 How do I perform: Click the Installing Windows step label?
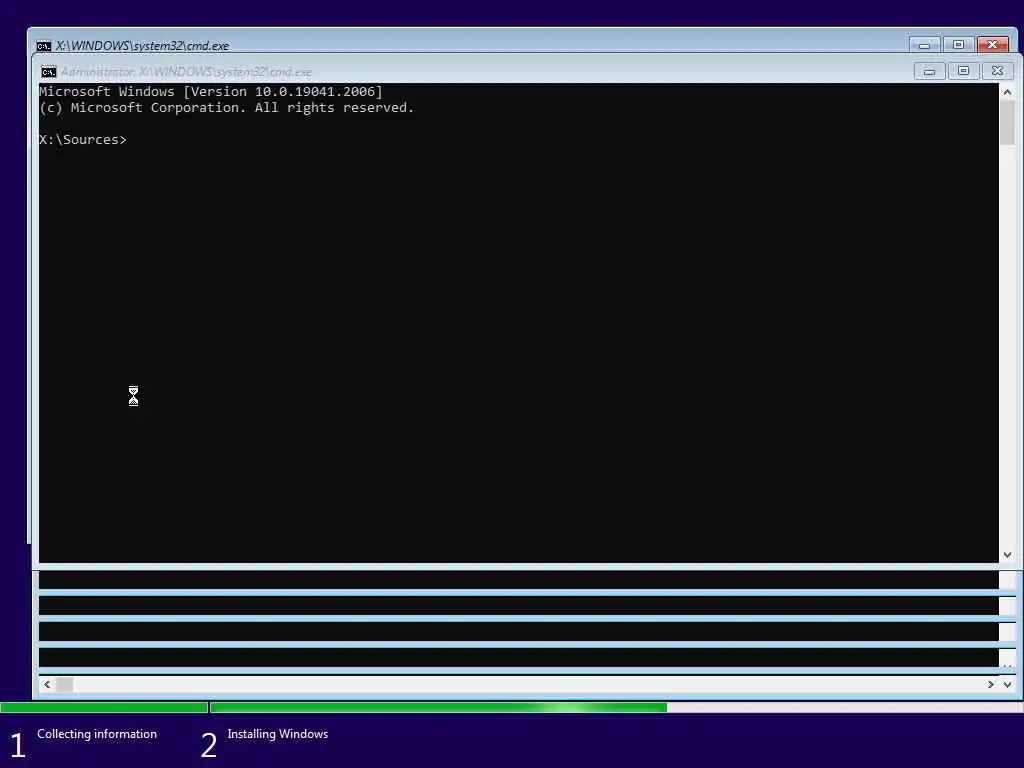(x=278, y=734)
